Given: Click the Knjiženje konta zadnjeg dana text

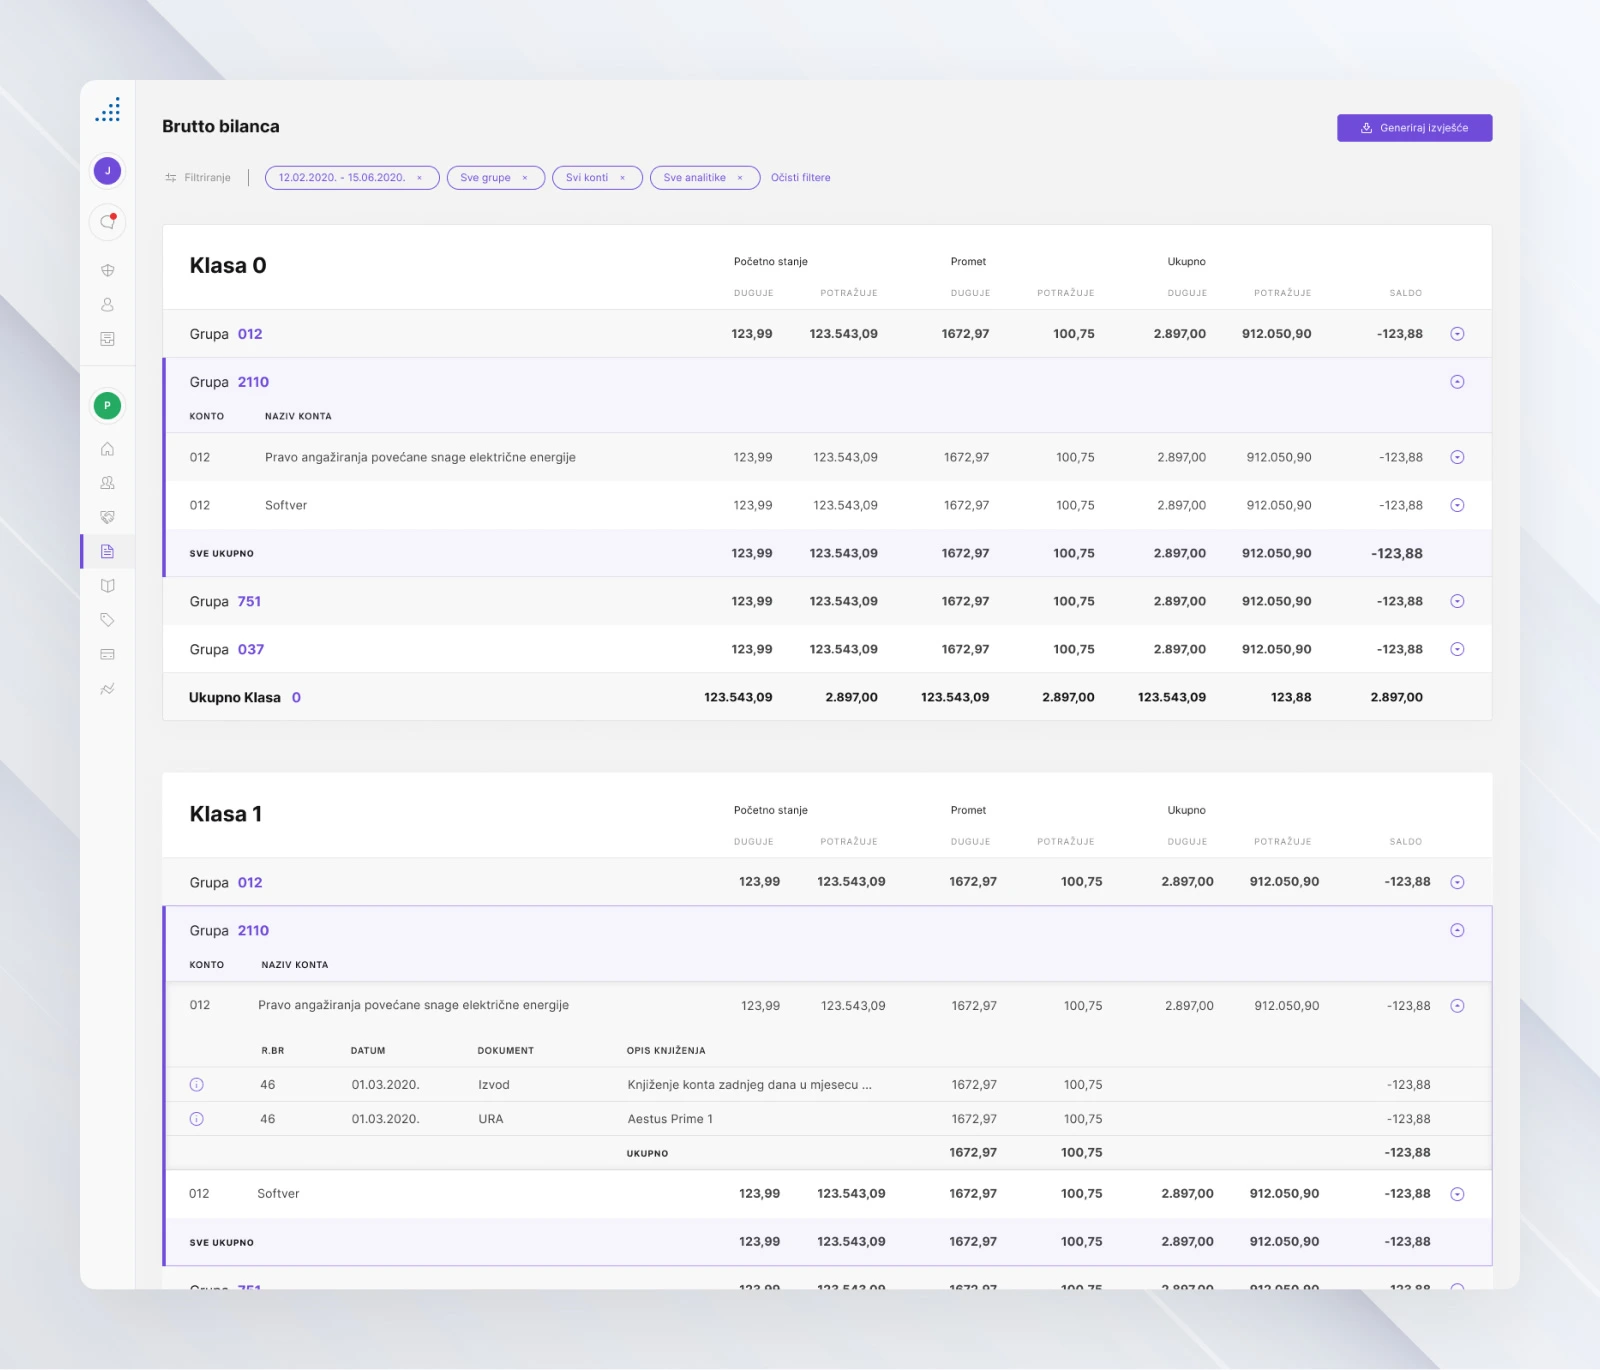Looking at the screenshot, I should click(750, 1085).
